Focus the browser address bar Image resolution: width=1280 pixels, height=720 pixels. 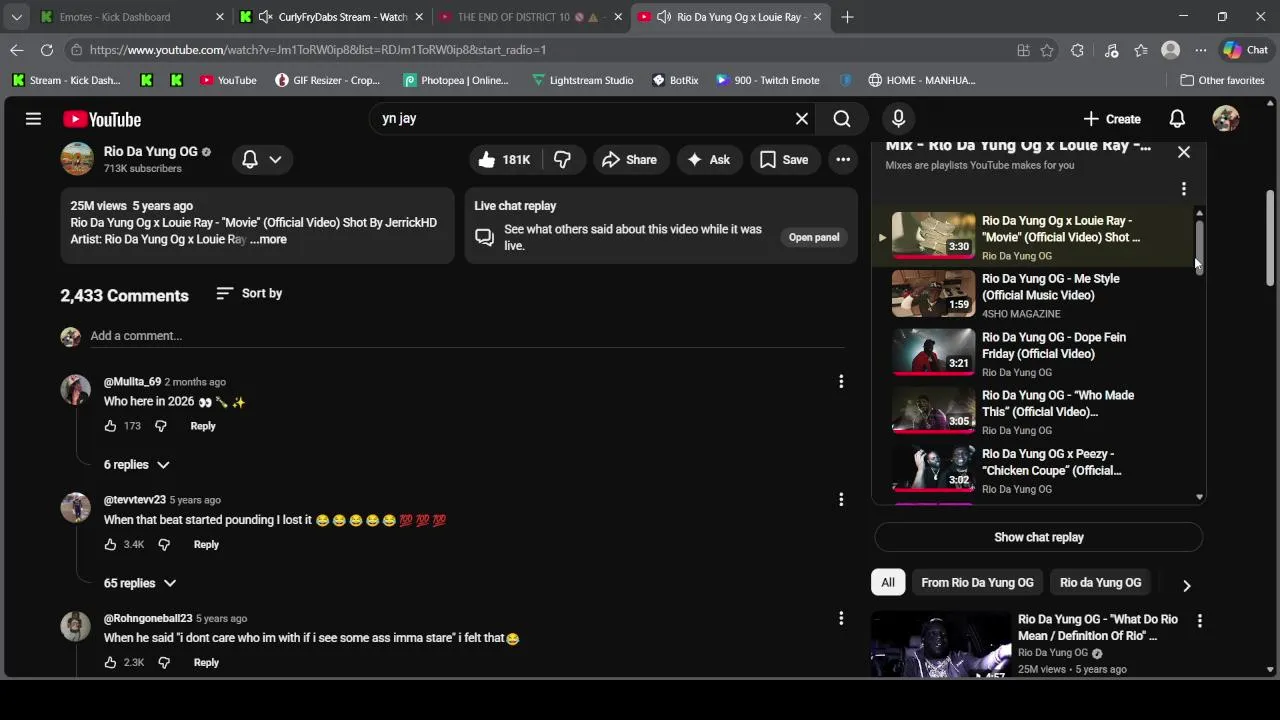[x=540, y=50]
